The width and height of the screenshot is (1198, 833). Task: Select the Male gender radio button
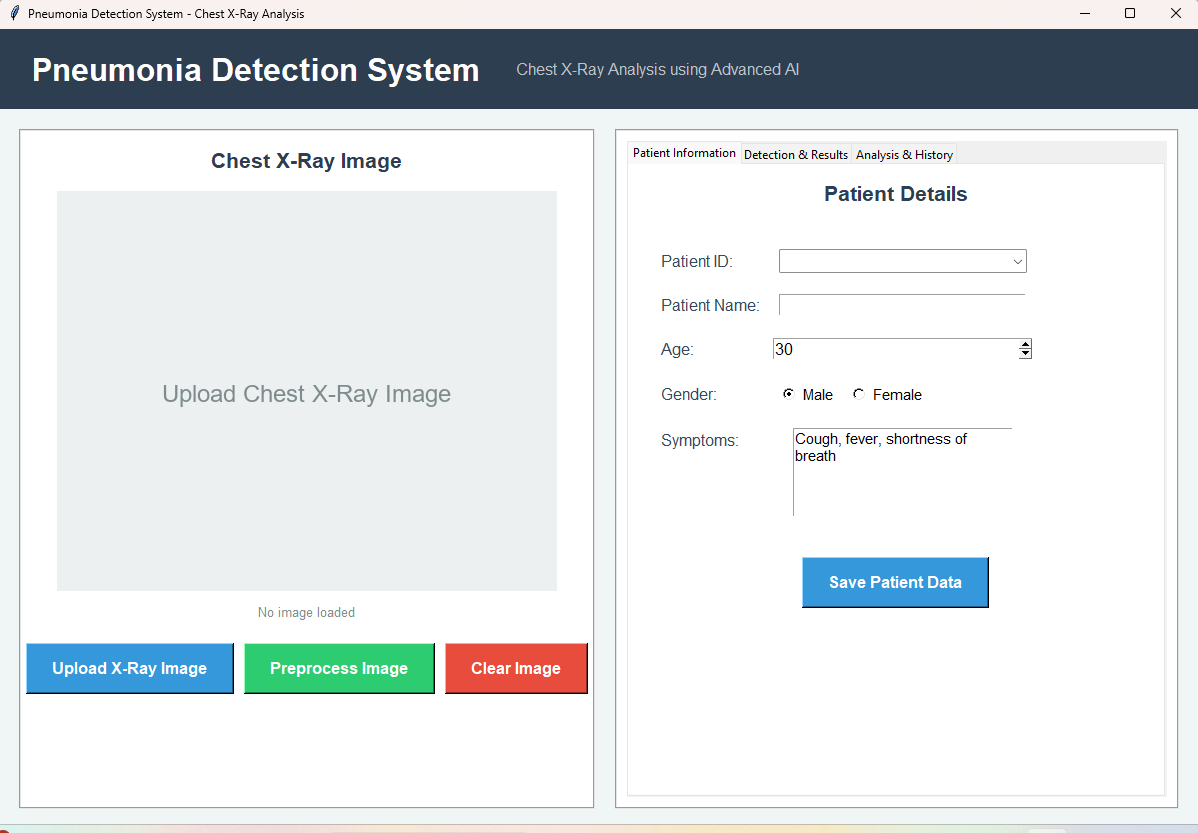(789, 395)
